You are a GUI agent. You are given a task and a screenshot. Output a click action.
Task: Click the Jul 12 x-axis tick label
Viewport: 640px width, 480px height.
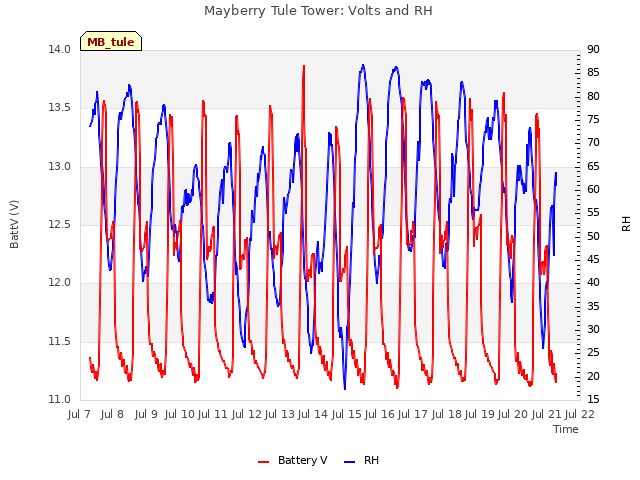click(x=247, y=415)
